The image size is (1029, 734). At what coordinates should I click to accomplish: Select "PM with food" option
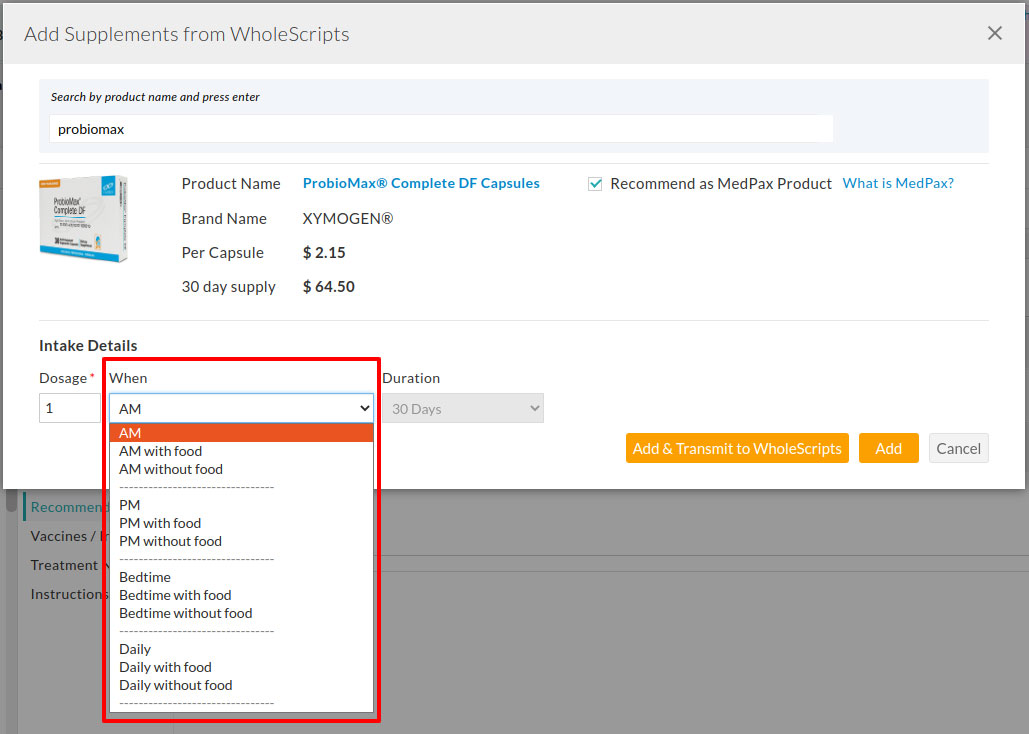[x=160, y=523]
